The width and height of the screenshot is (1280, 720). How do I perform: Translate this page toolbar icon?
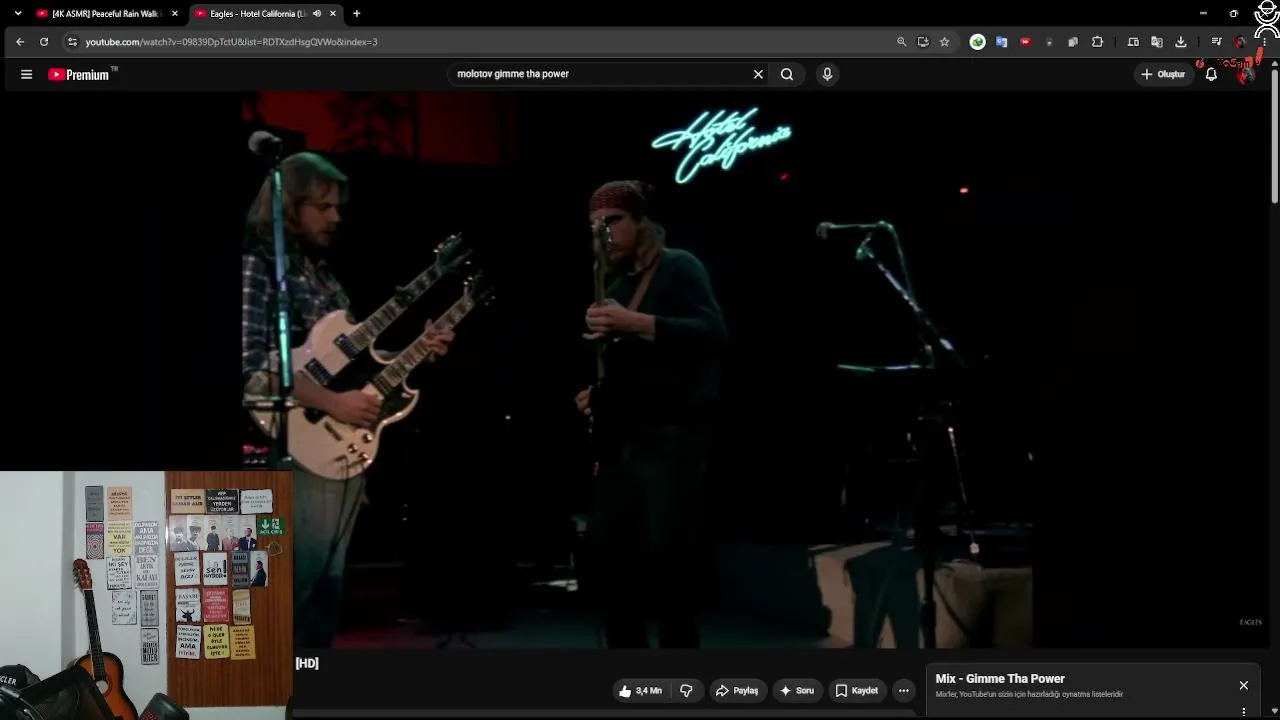pos(1157,42)
